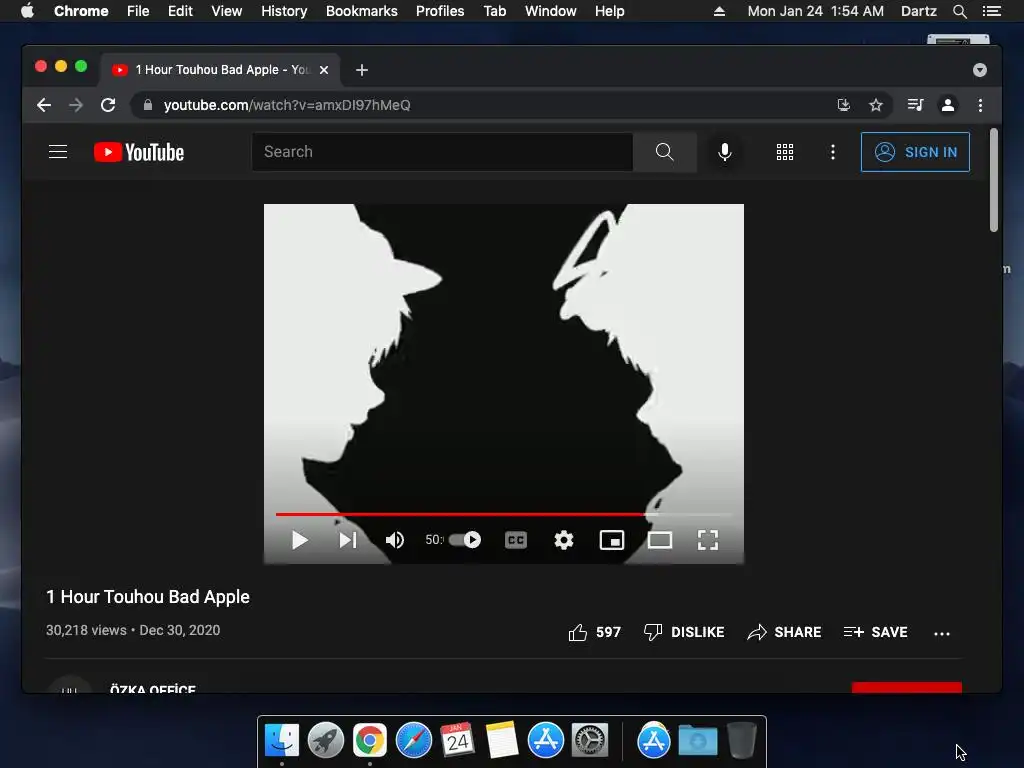Viewport: 1024px width, 768px height.
Task: Click the page vertical scrollbar
Action: click(993, 181)
